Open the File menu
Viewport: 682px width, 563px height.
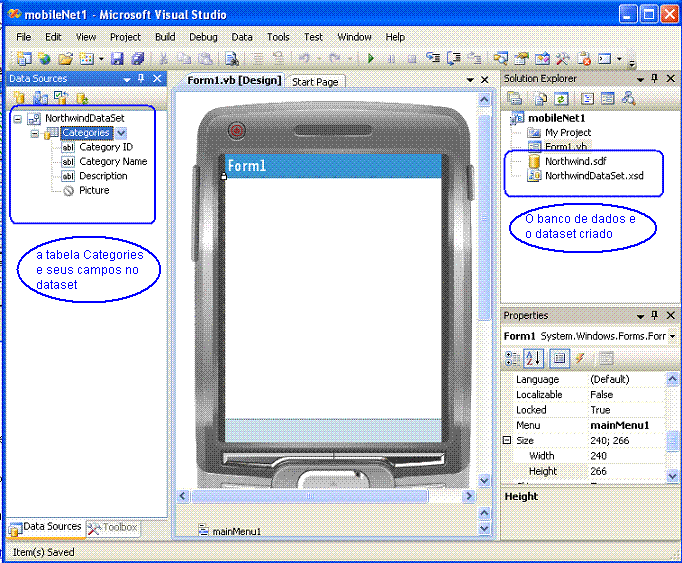point(23,37)
